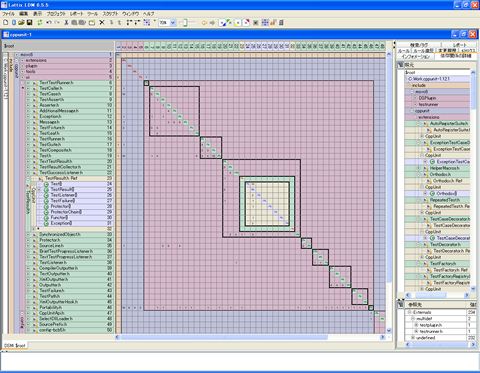Click the bar chart toolbar icon

click(273, 22)
